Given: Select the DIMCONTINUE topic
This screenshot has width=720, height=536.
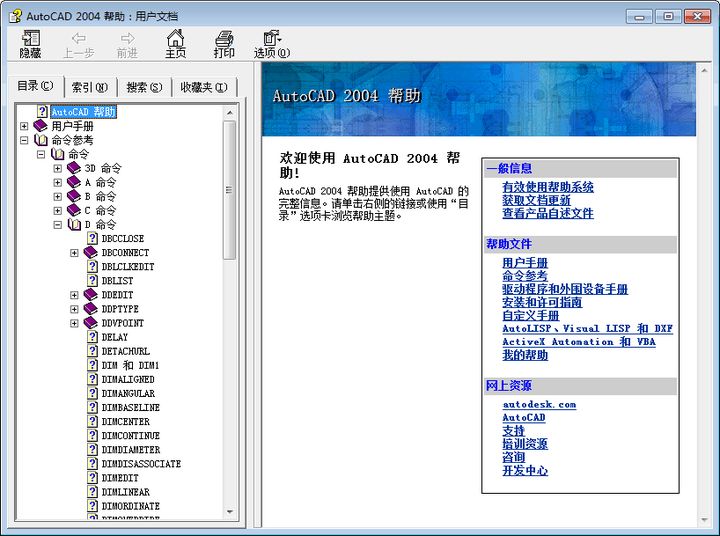Looking at the screenshot, I should 130,435.
